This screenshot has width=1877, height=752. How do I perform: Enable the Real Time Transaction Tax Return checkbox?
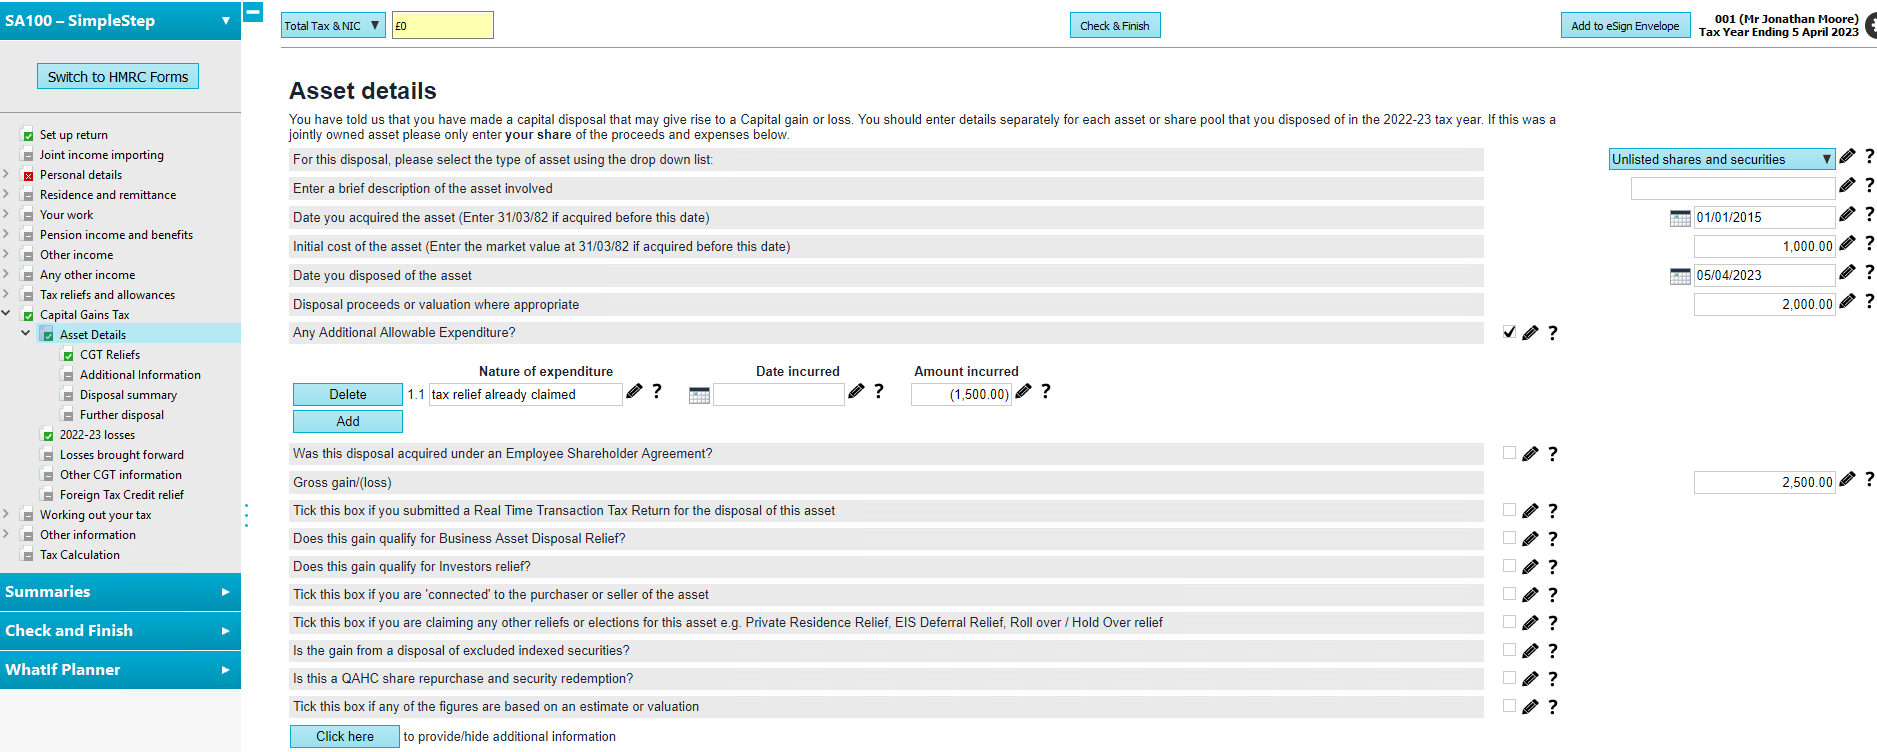coord(1509,510)
